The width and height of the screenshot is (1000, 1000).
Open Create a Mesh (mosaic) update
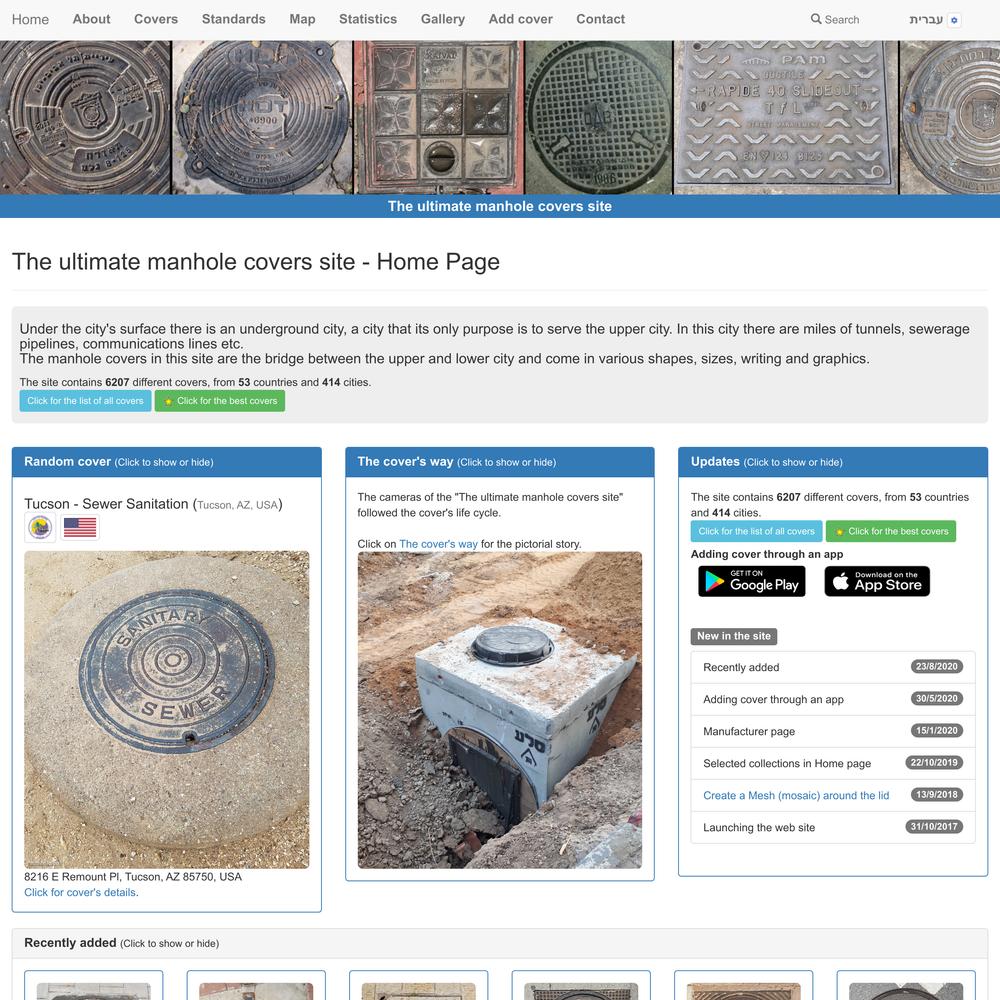pyautogui.click(x=796, y=795)
